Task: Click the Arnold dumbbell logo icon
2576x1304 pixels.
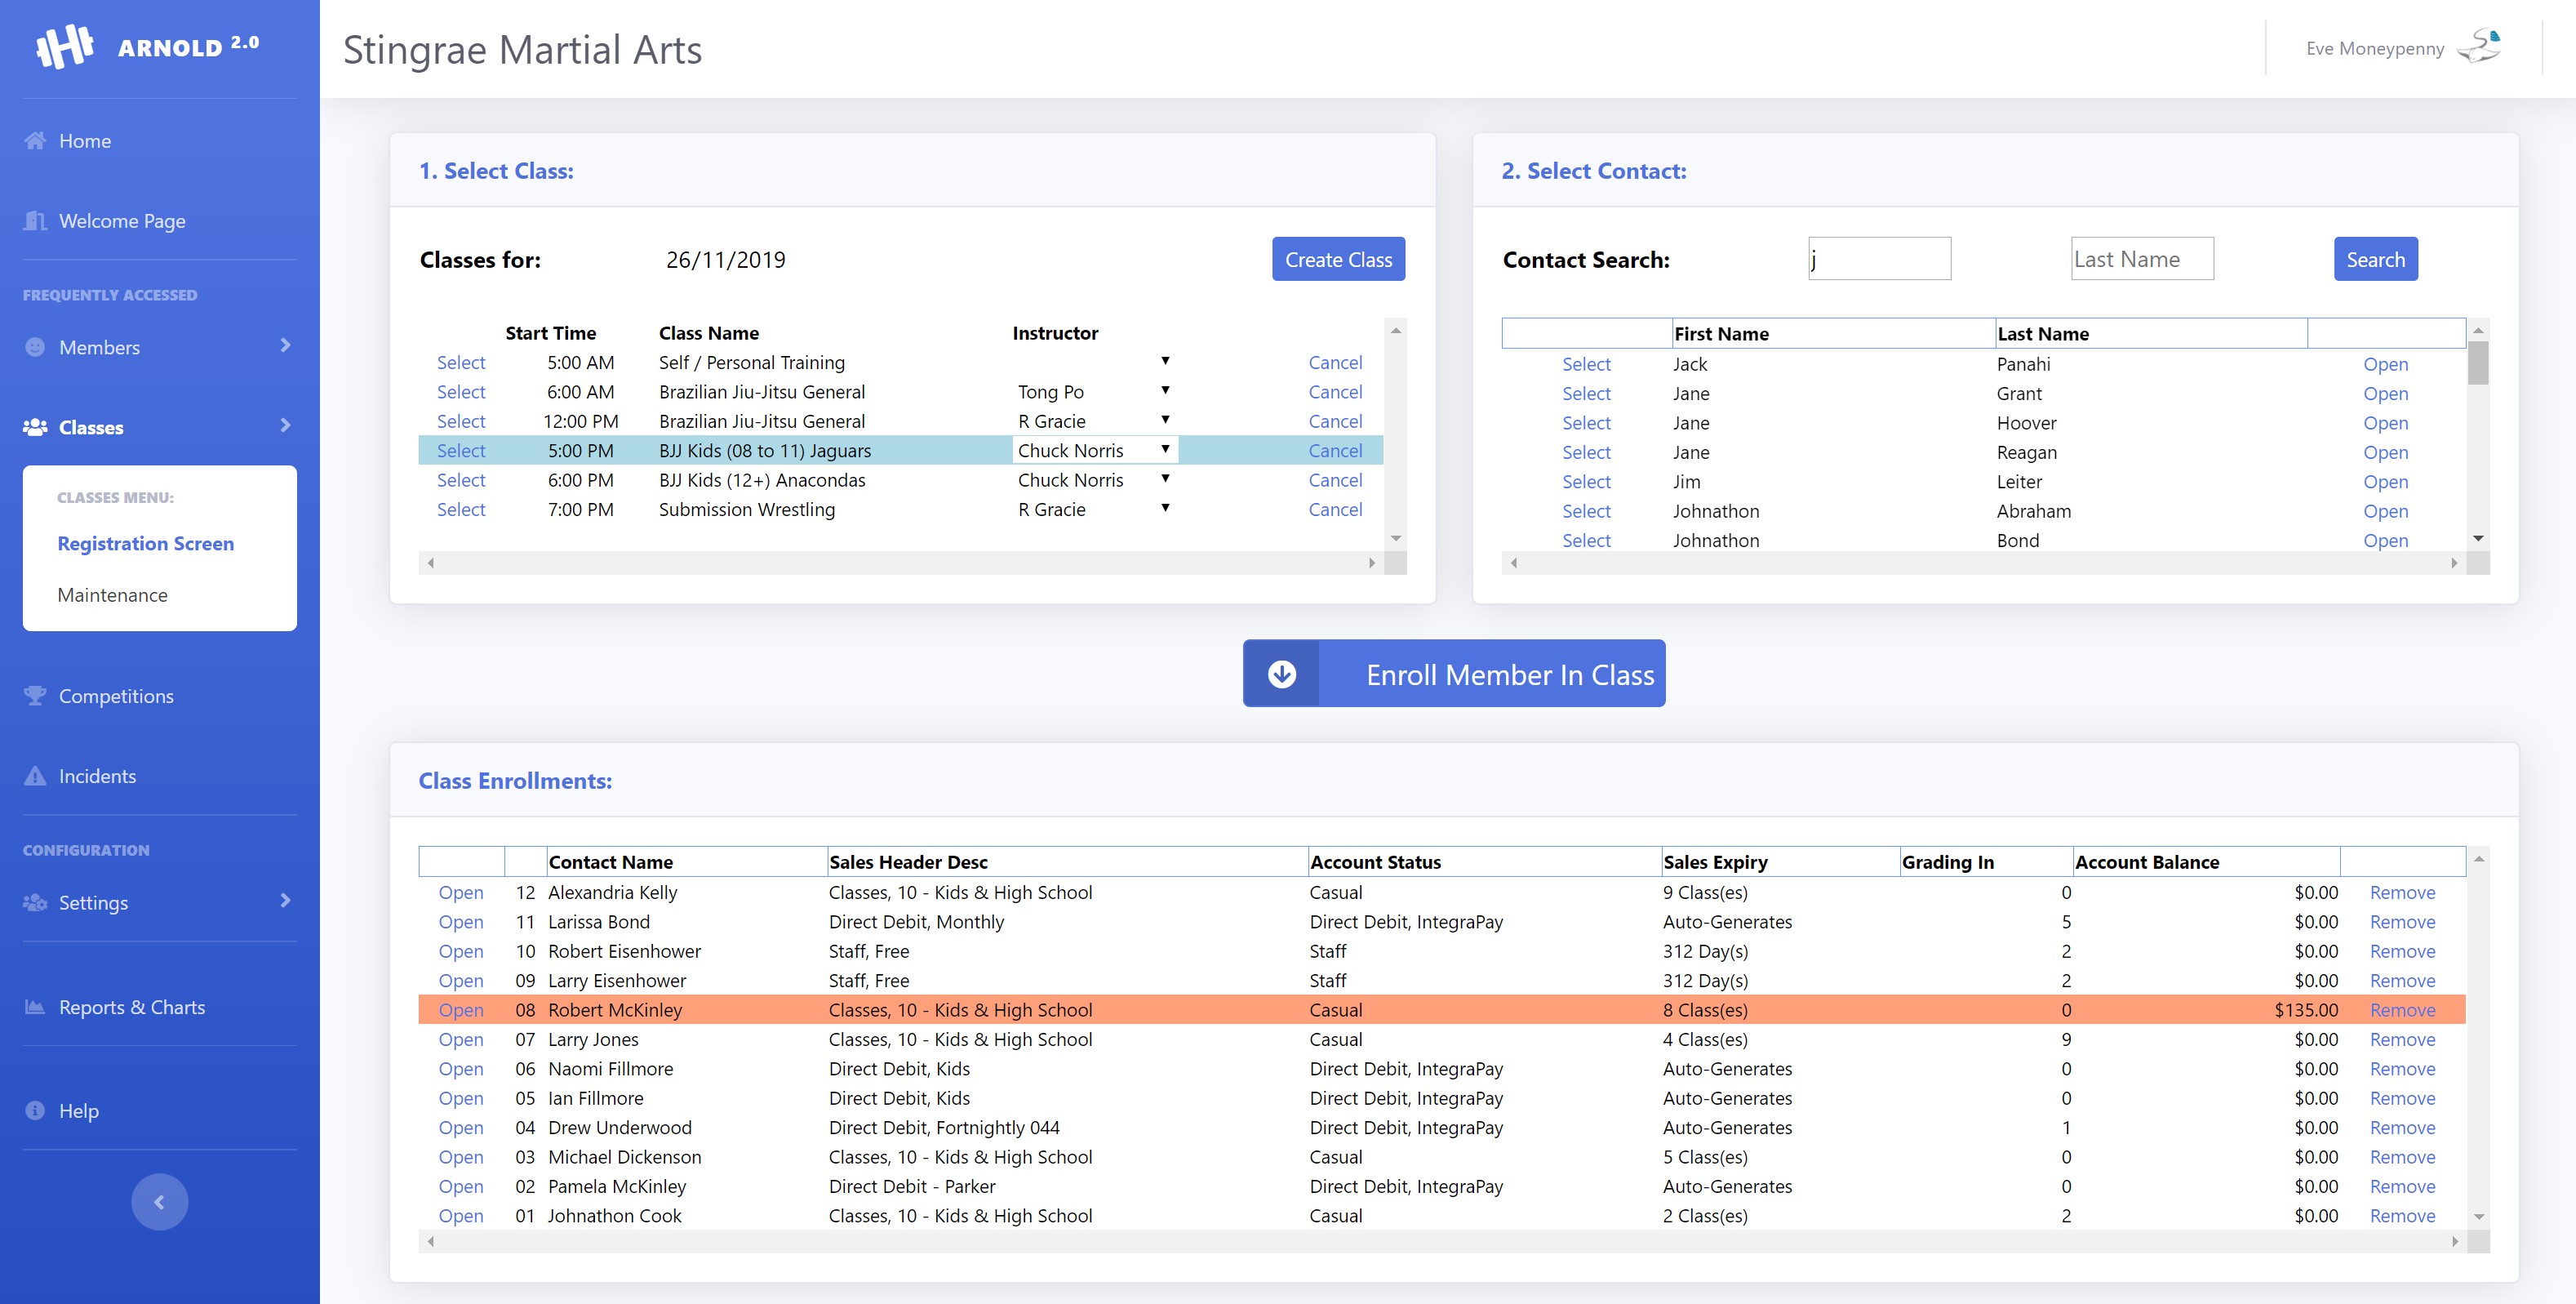Action: tap(64, 46)
